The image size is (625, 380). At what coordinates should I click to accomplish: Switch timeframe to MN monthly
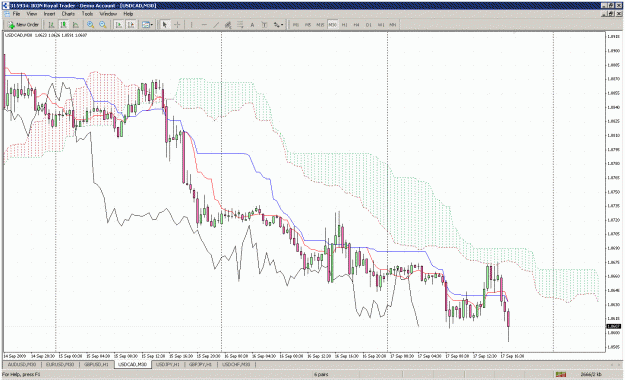tap(393, 25)
